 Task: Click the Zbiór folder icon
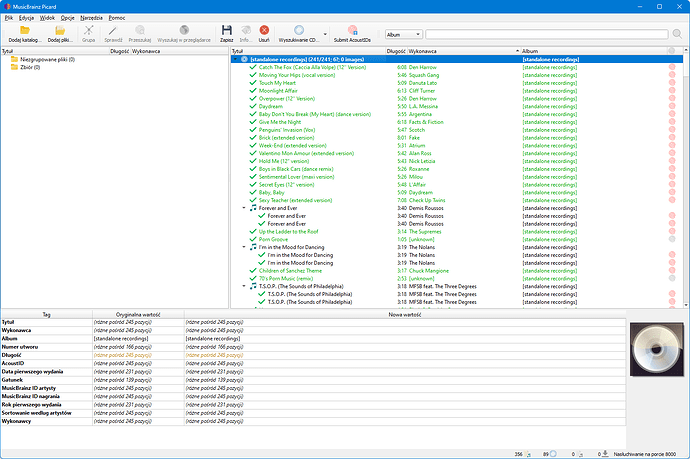pos(15,67)
